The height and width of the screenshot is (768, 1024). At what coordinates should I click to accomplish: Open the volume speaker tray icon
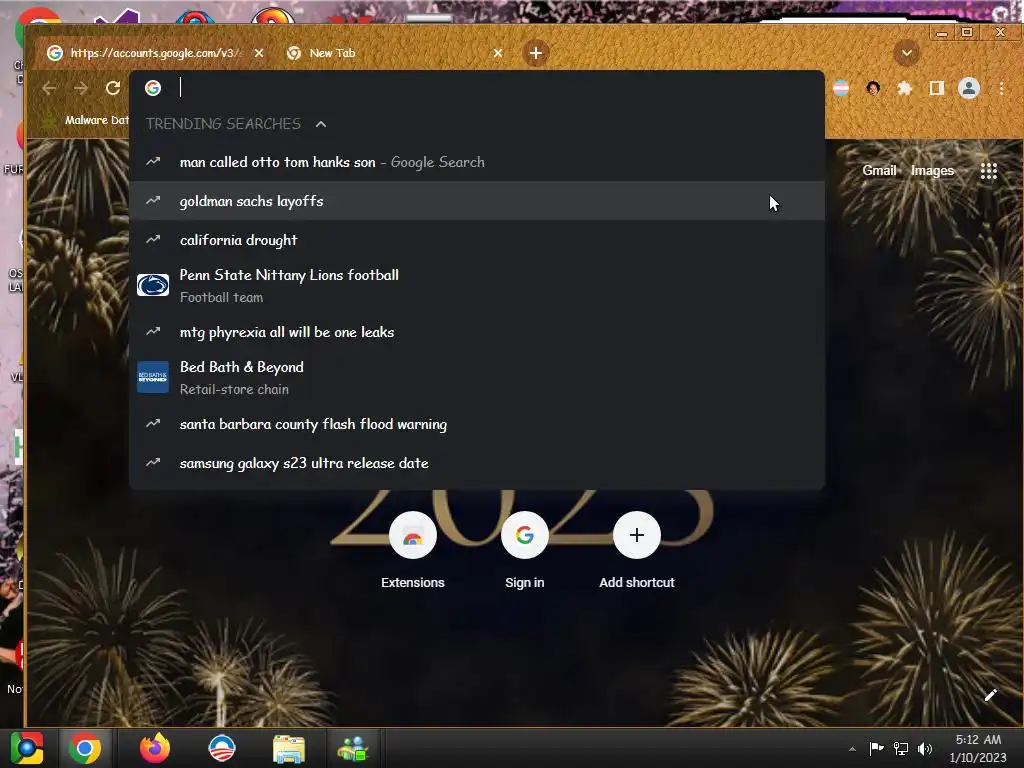pos(925,748)
